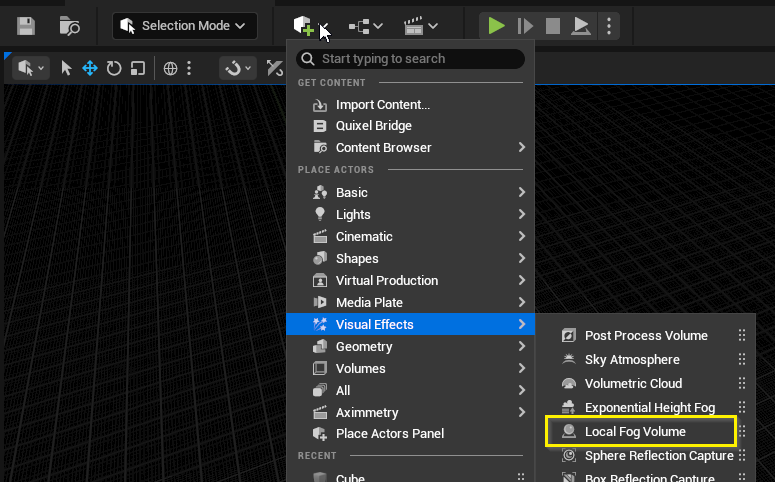The width and height of the screenshot is (775, 482).
Task: Toggle the world coordinate system globe icon
Action: 171,68
